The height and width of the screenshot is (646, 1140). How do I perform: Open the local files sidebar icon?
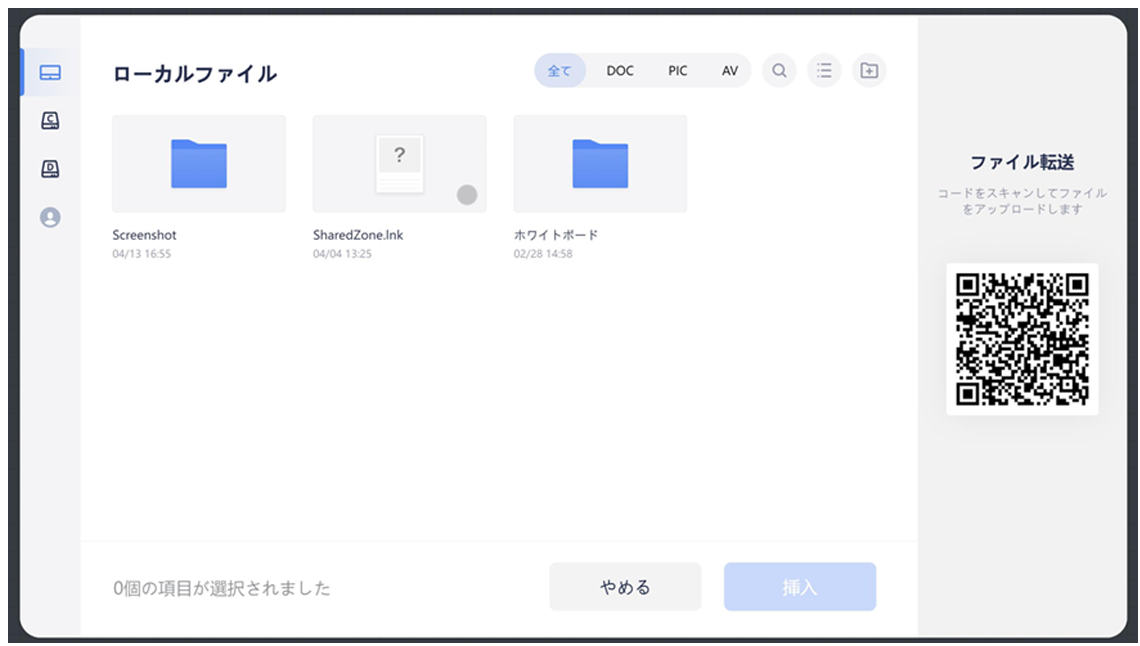(50, 72)
